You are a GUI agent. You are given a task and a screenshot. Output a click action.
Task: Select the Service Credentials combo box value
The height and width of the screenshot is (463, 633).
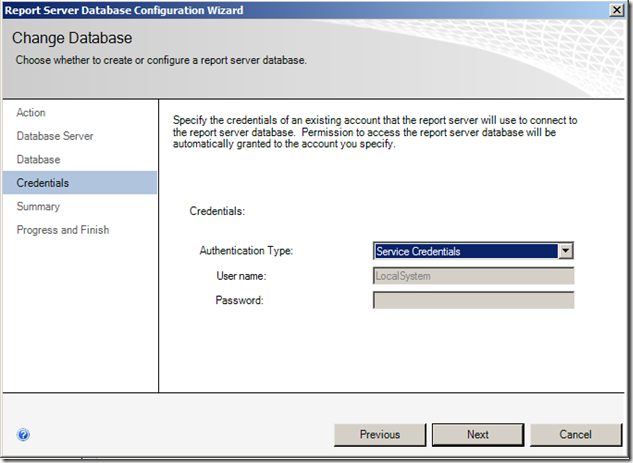pyautogui.click(x=466, y=251)
